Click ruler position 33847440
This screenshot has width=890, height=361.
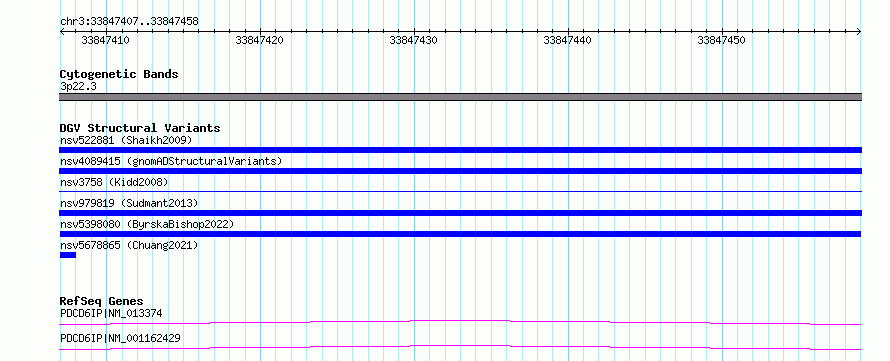click(568, 40)
